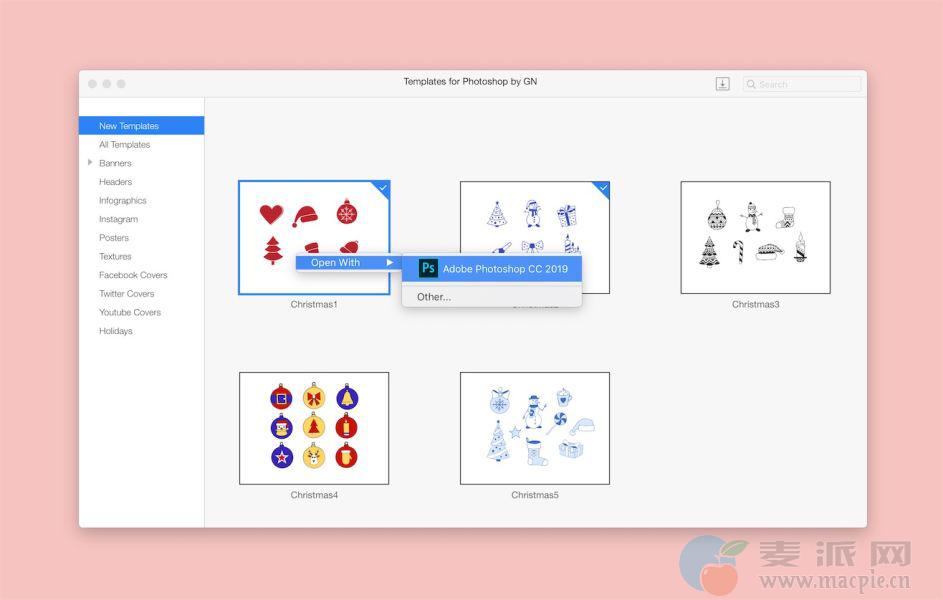This screenshot has height=600, width=943.
Task: Open the Youtube Covers category
Action: (x=130, y=312)
